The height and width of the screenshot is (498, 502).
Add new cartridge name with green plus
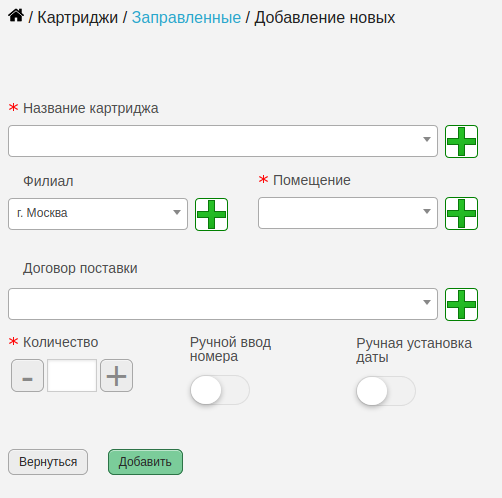click(461, 141)
